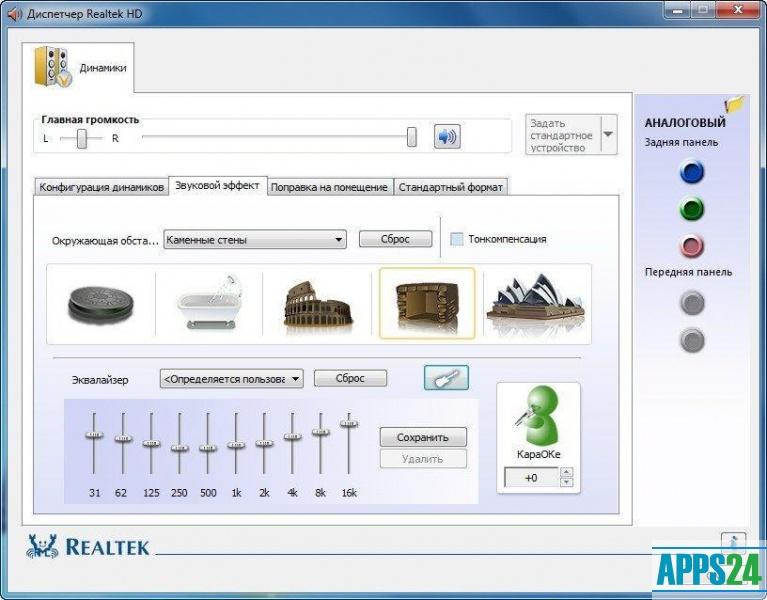Click the main volume slider handle
This screenshot has height=600, width=767.
(412, 137)
